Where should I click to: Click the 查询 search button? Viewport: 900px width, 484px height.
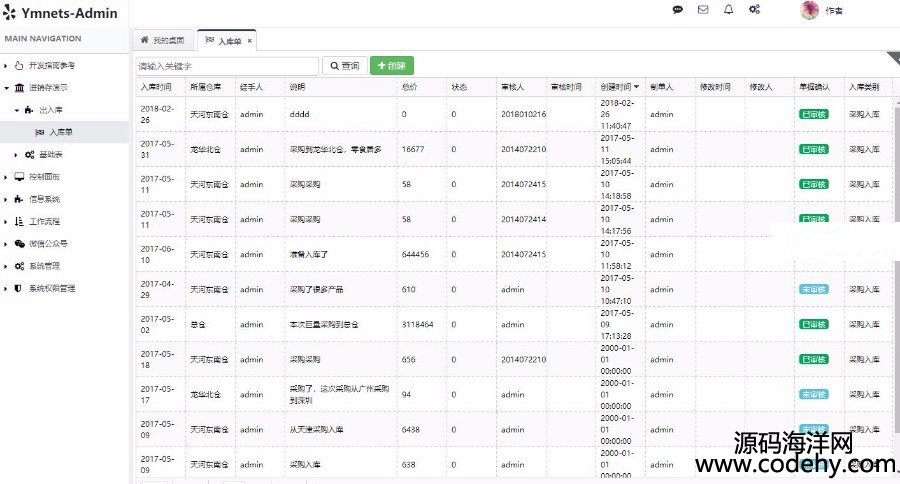[x=343, y=66]
